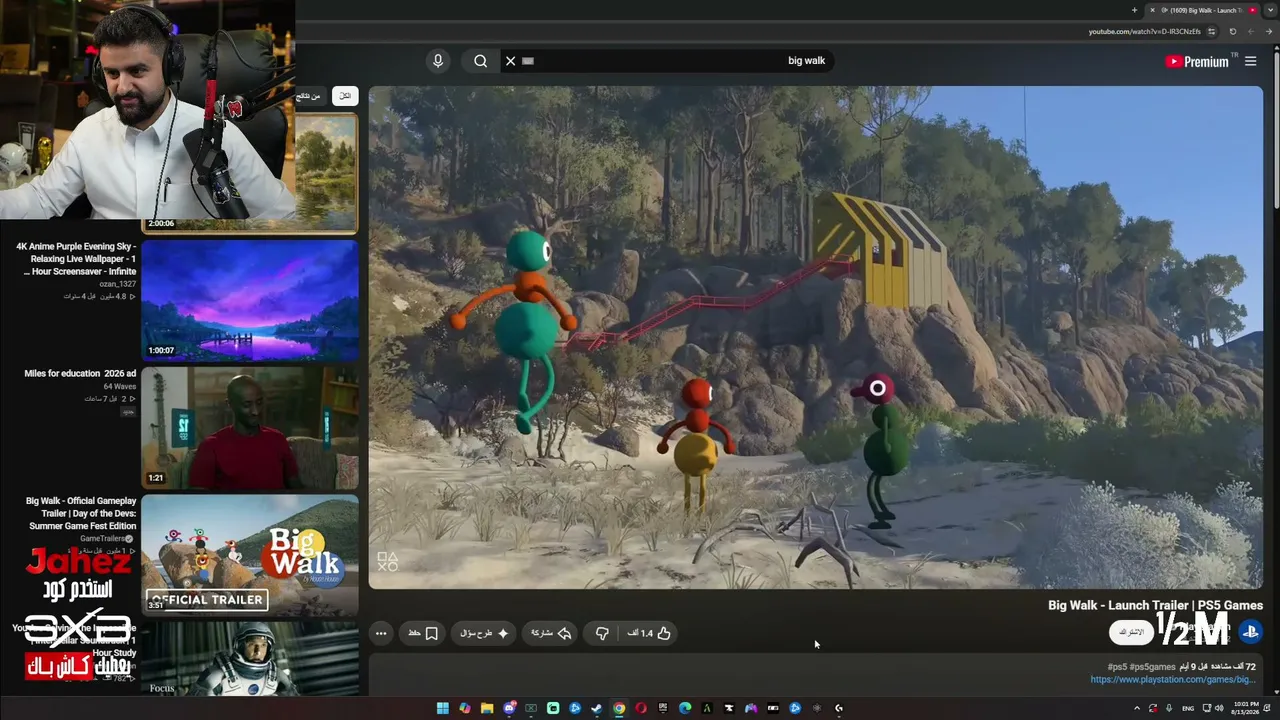Viewport: 1280px width, 720px height.
Task: Open the landscape painting 2:00:06 thumbnail
Action: coord(326,173)
